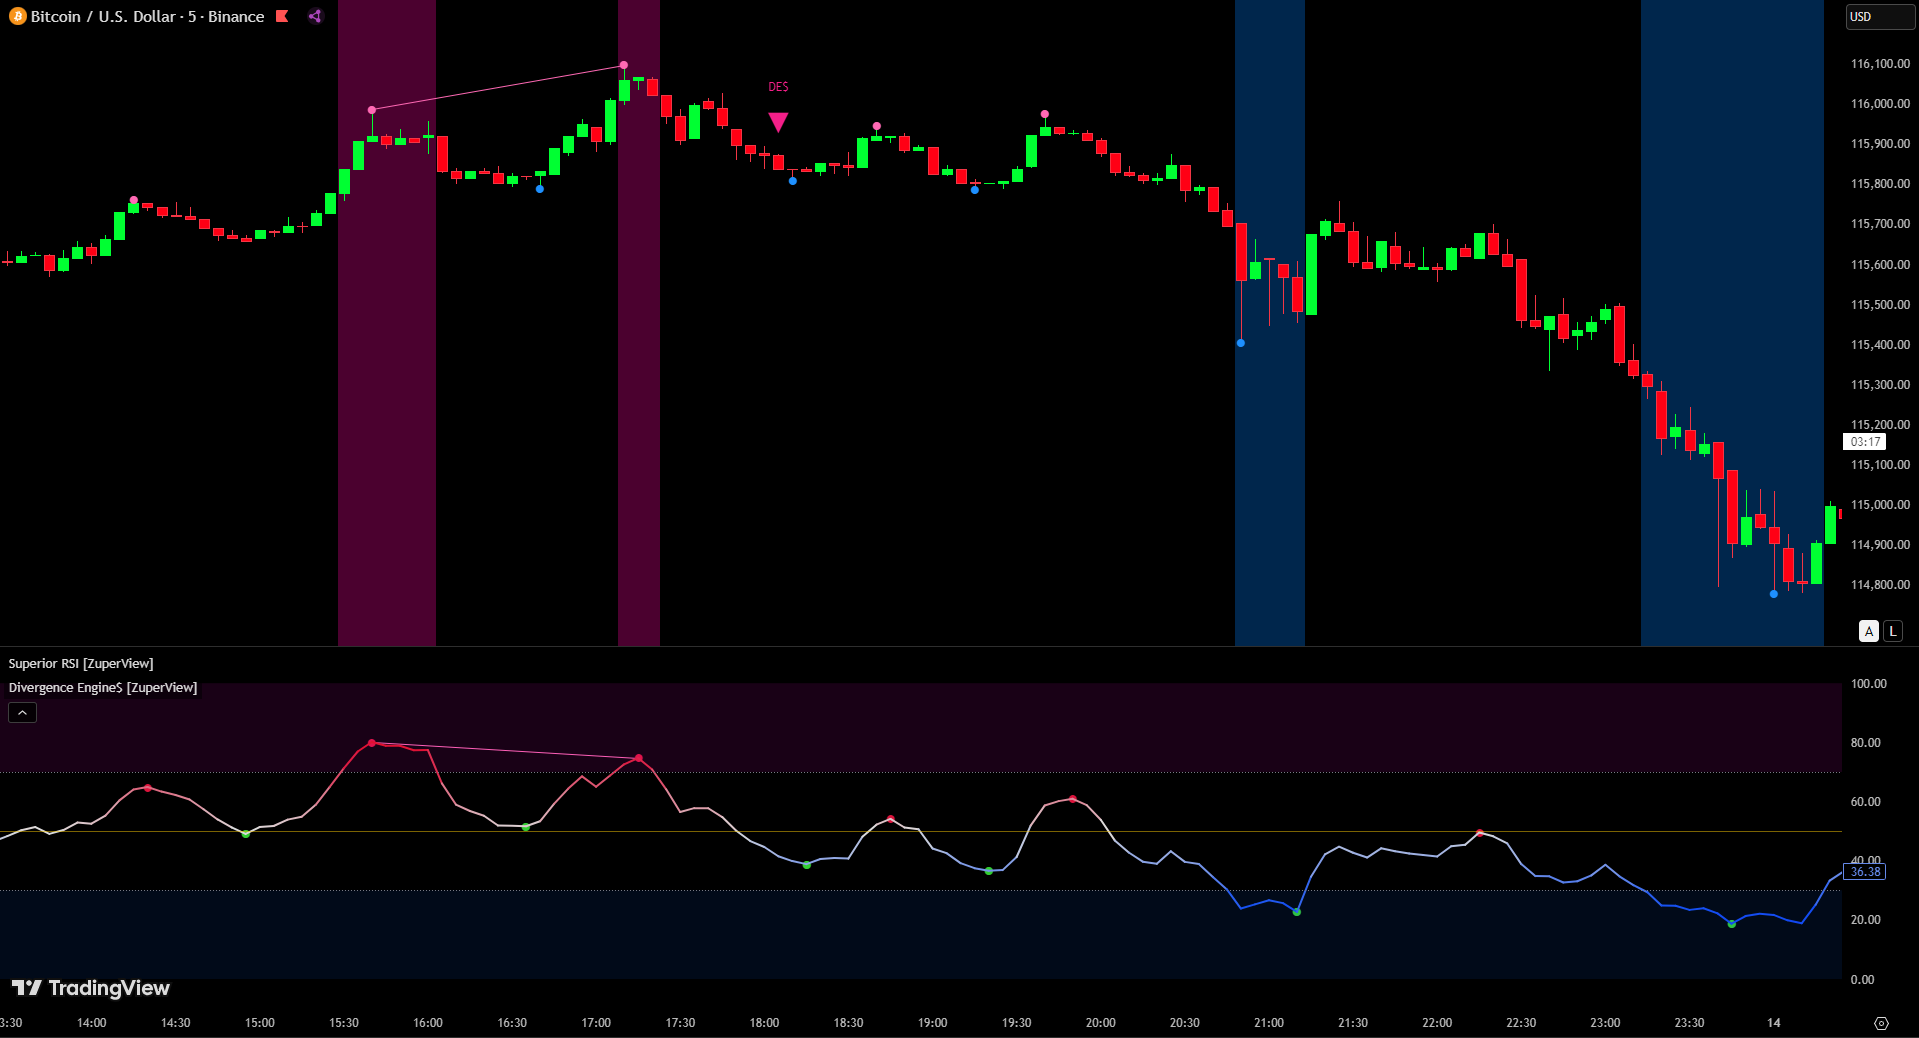Image resolution: width=1919 pixels, height=1038 pixels.
Task: Open the USD currency selector
Action: (x=1879, y=17)
